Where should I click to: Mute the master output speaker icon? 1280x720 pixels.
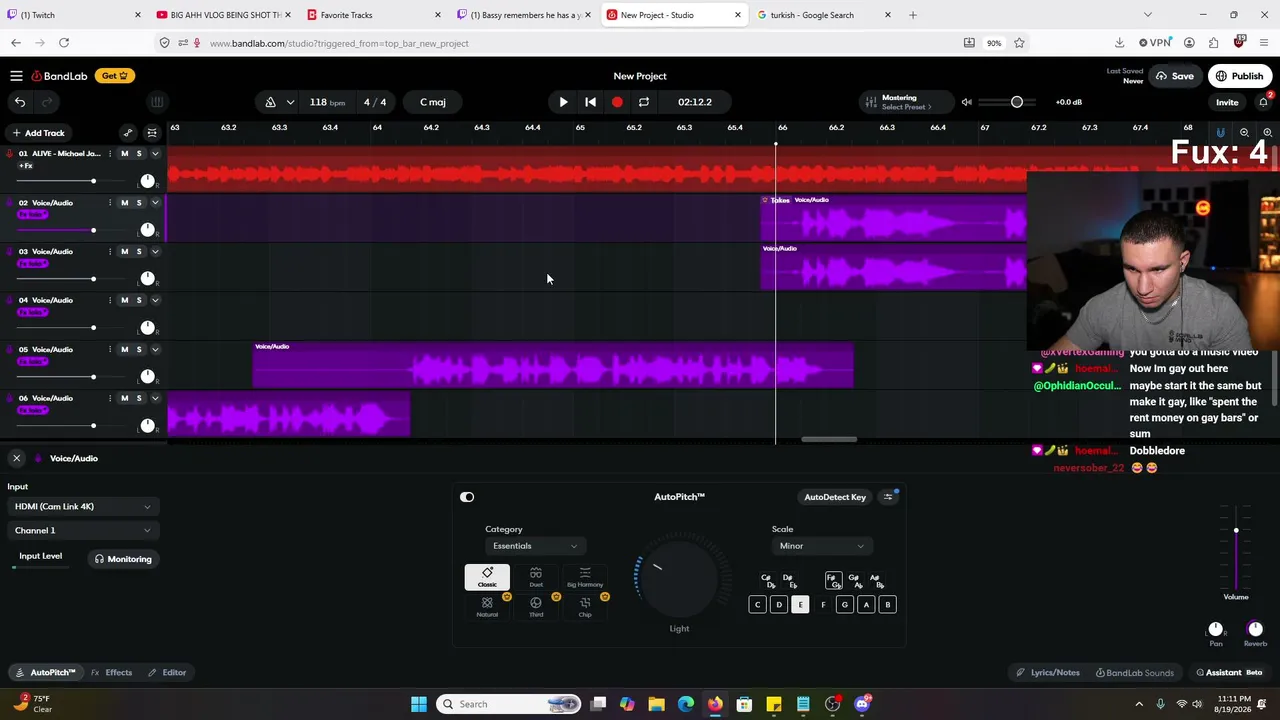(966, 102)
